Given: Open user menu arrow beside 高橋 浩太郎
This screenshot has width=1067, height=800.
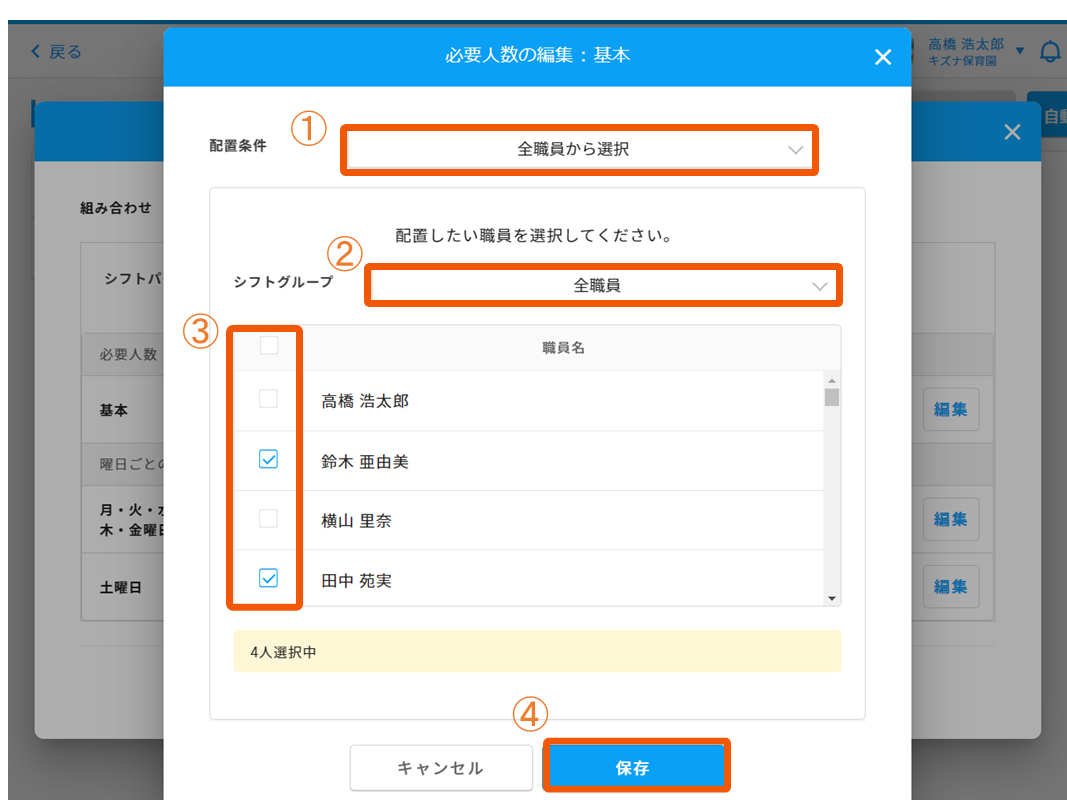Looking at the screenshot, I should (x=1020, y=51).
